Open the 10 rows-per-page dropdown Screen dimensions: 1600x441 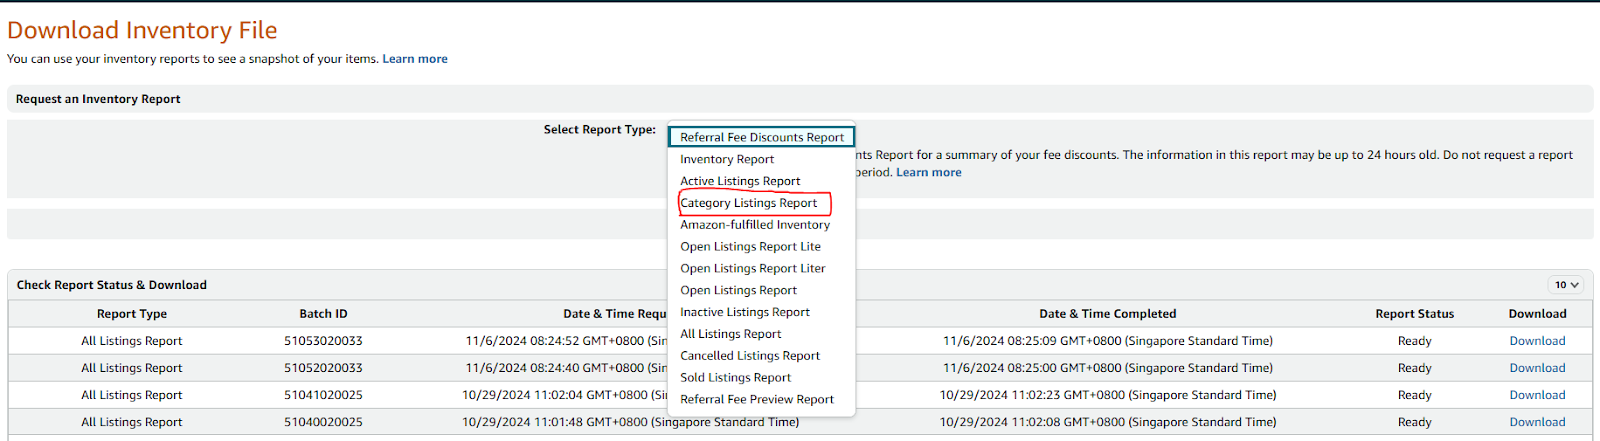coord(1566,285)
